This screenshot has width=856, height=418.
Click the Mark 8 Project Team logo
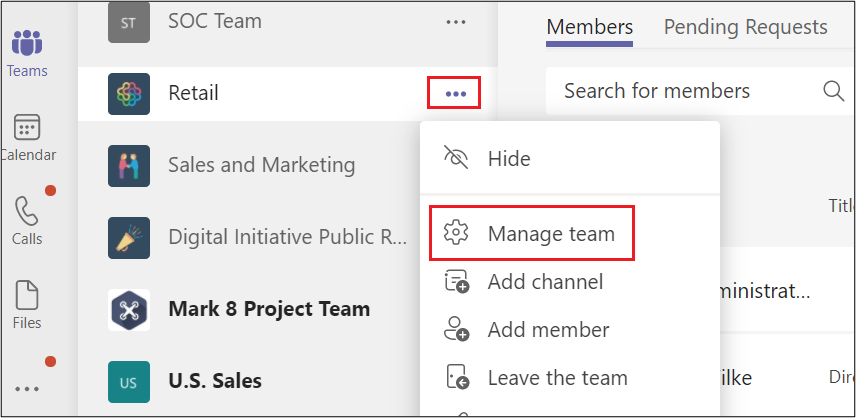[129, 309]
